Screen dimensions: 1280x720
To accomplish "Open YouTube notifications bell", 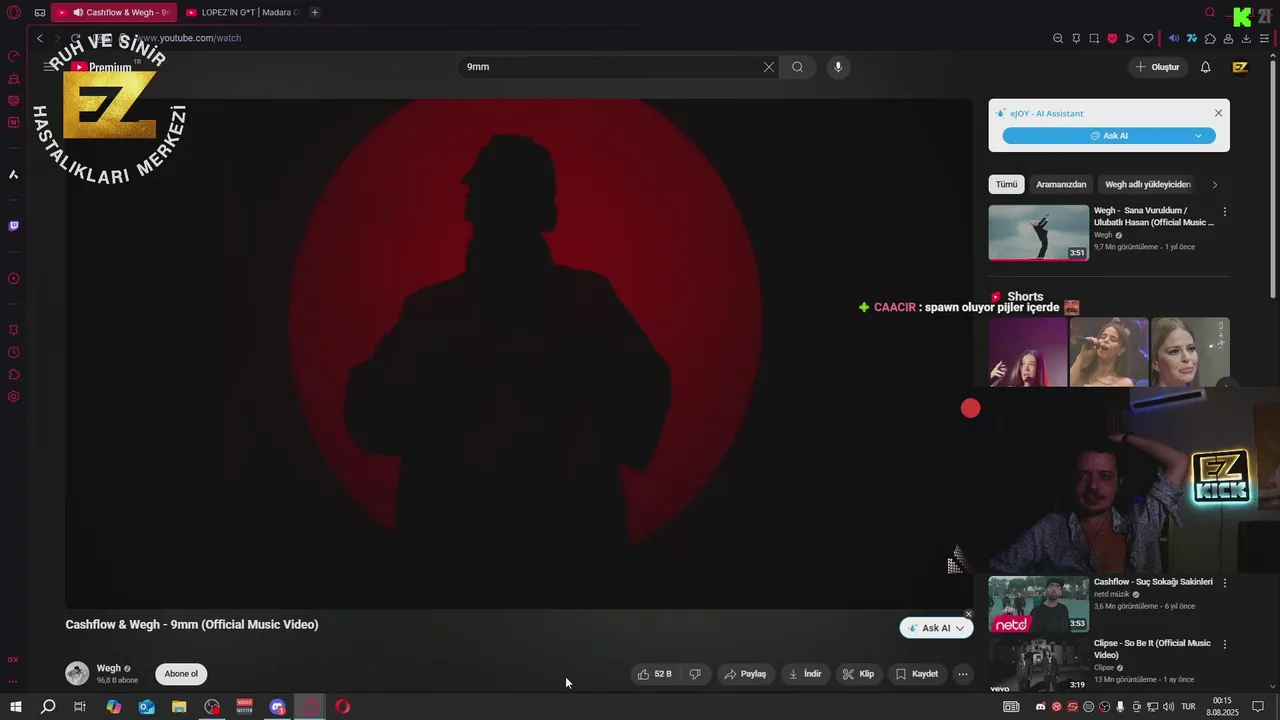I will [x=1205, y=67].
